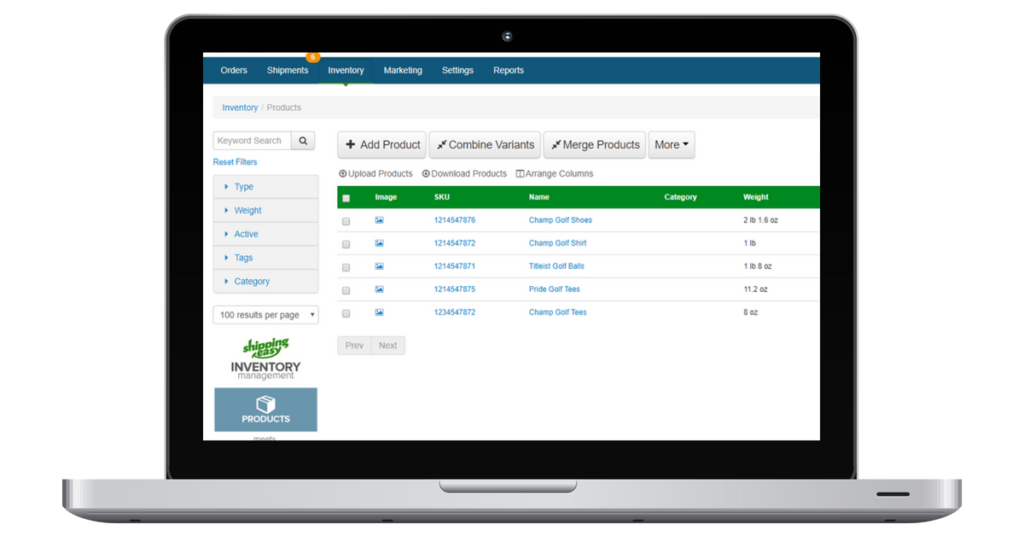Open the More dropdown menu
This screenshot has width=1024, height=536.
(671, 145)
